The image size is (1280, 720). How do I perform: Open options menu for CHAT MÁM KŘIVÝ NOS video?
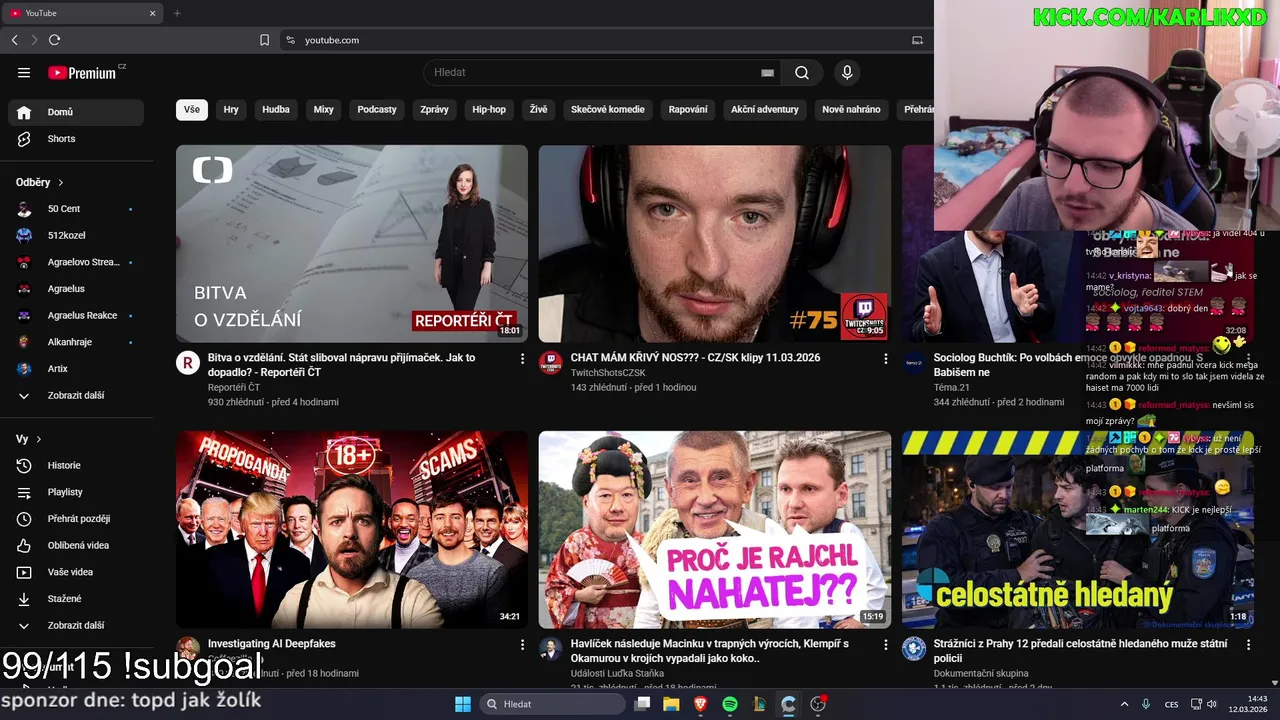885,358
